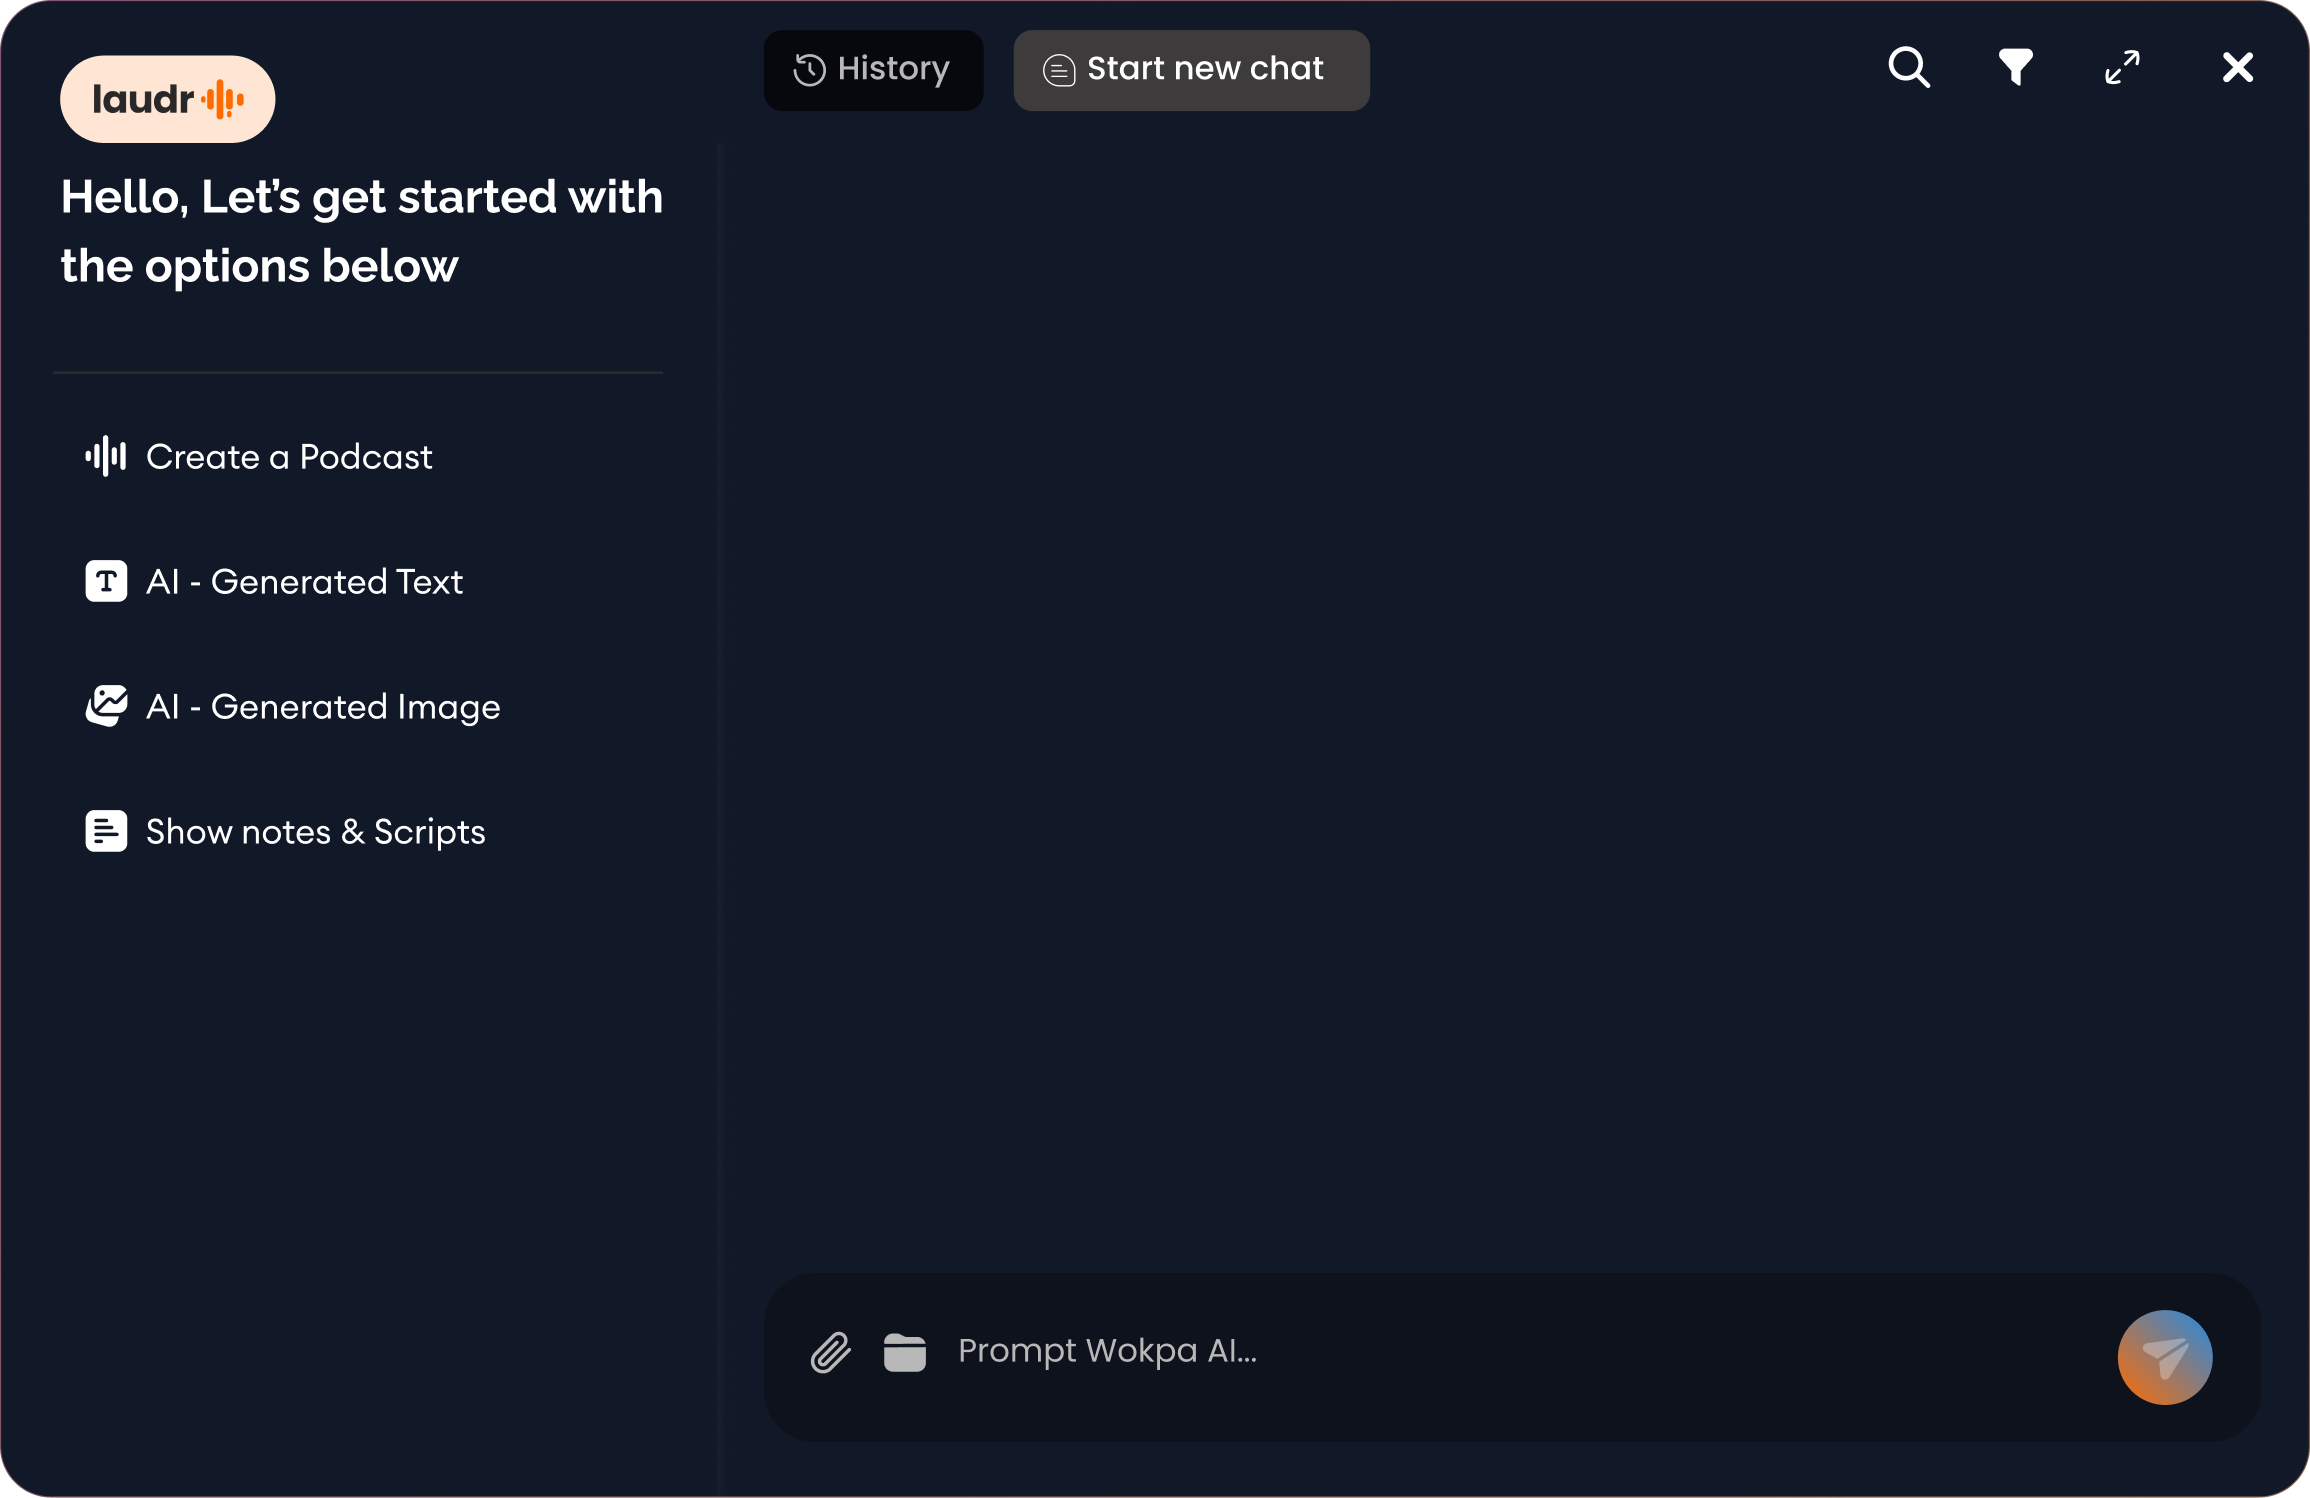Click the search magnifier icon
The height and width of the screenshot is (1498, 2310).
1908,68
